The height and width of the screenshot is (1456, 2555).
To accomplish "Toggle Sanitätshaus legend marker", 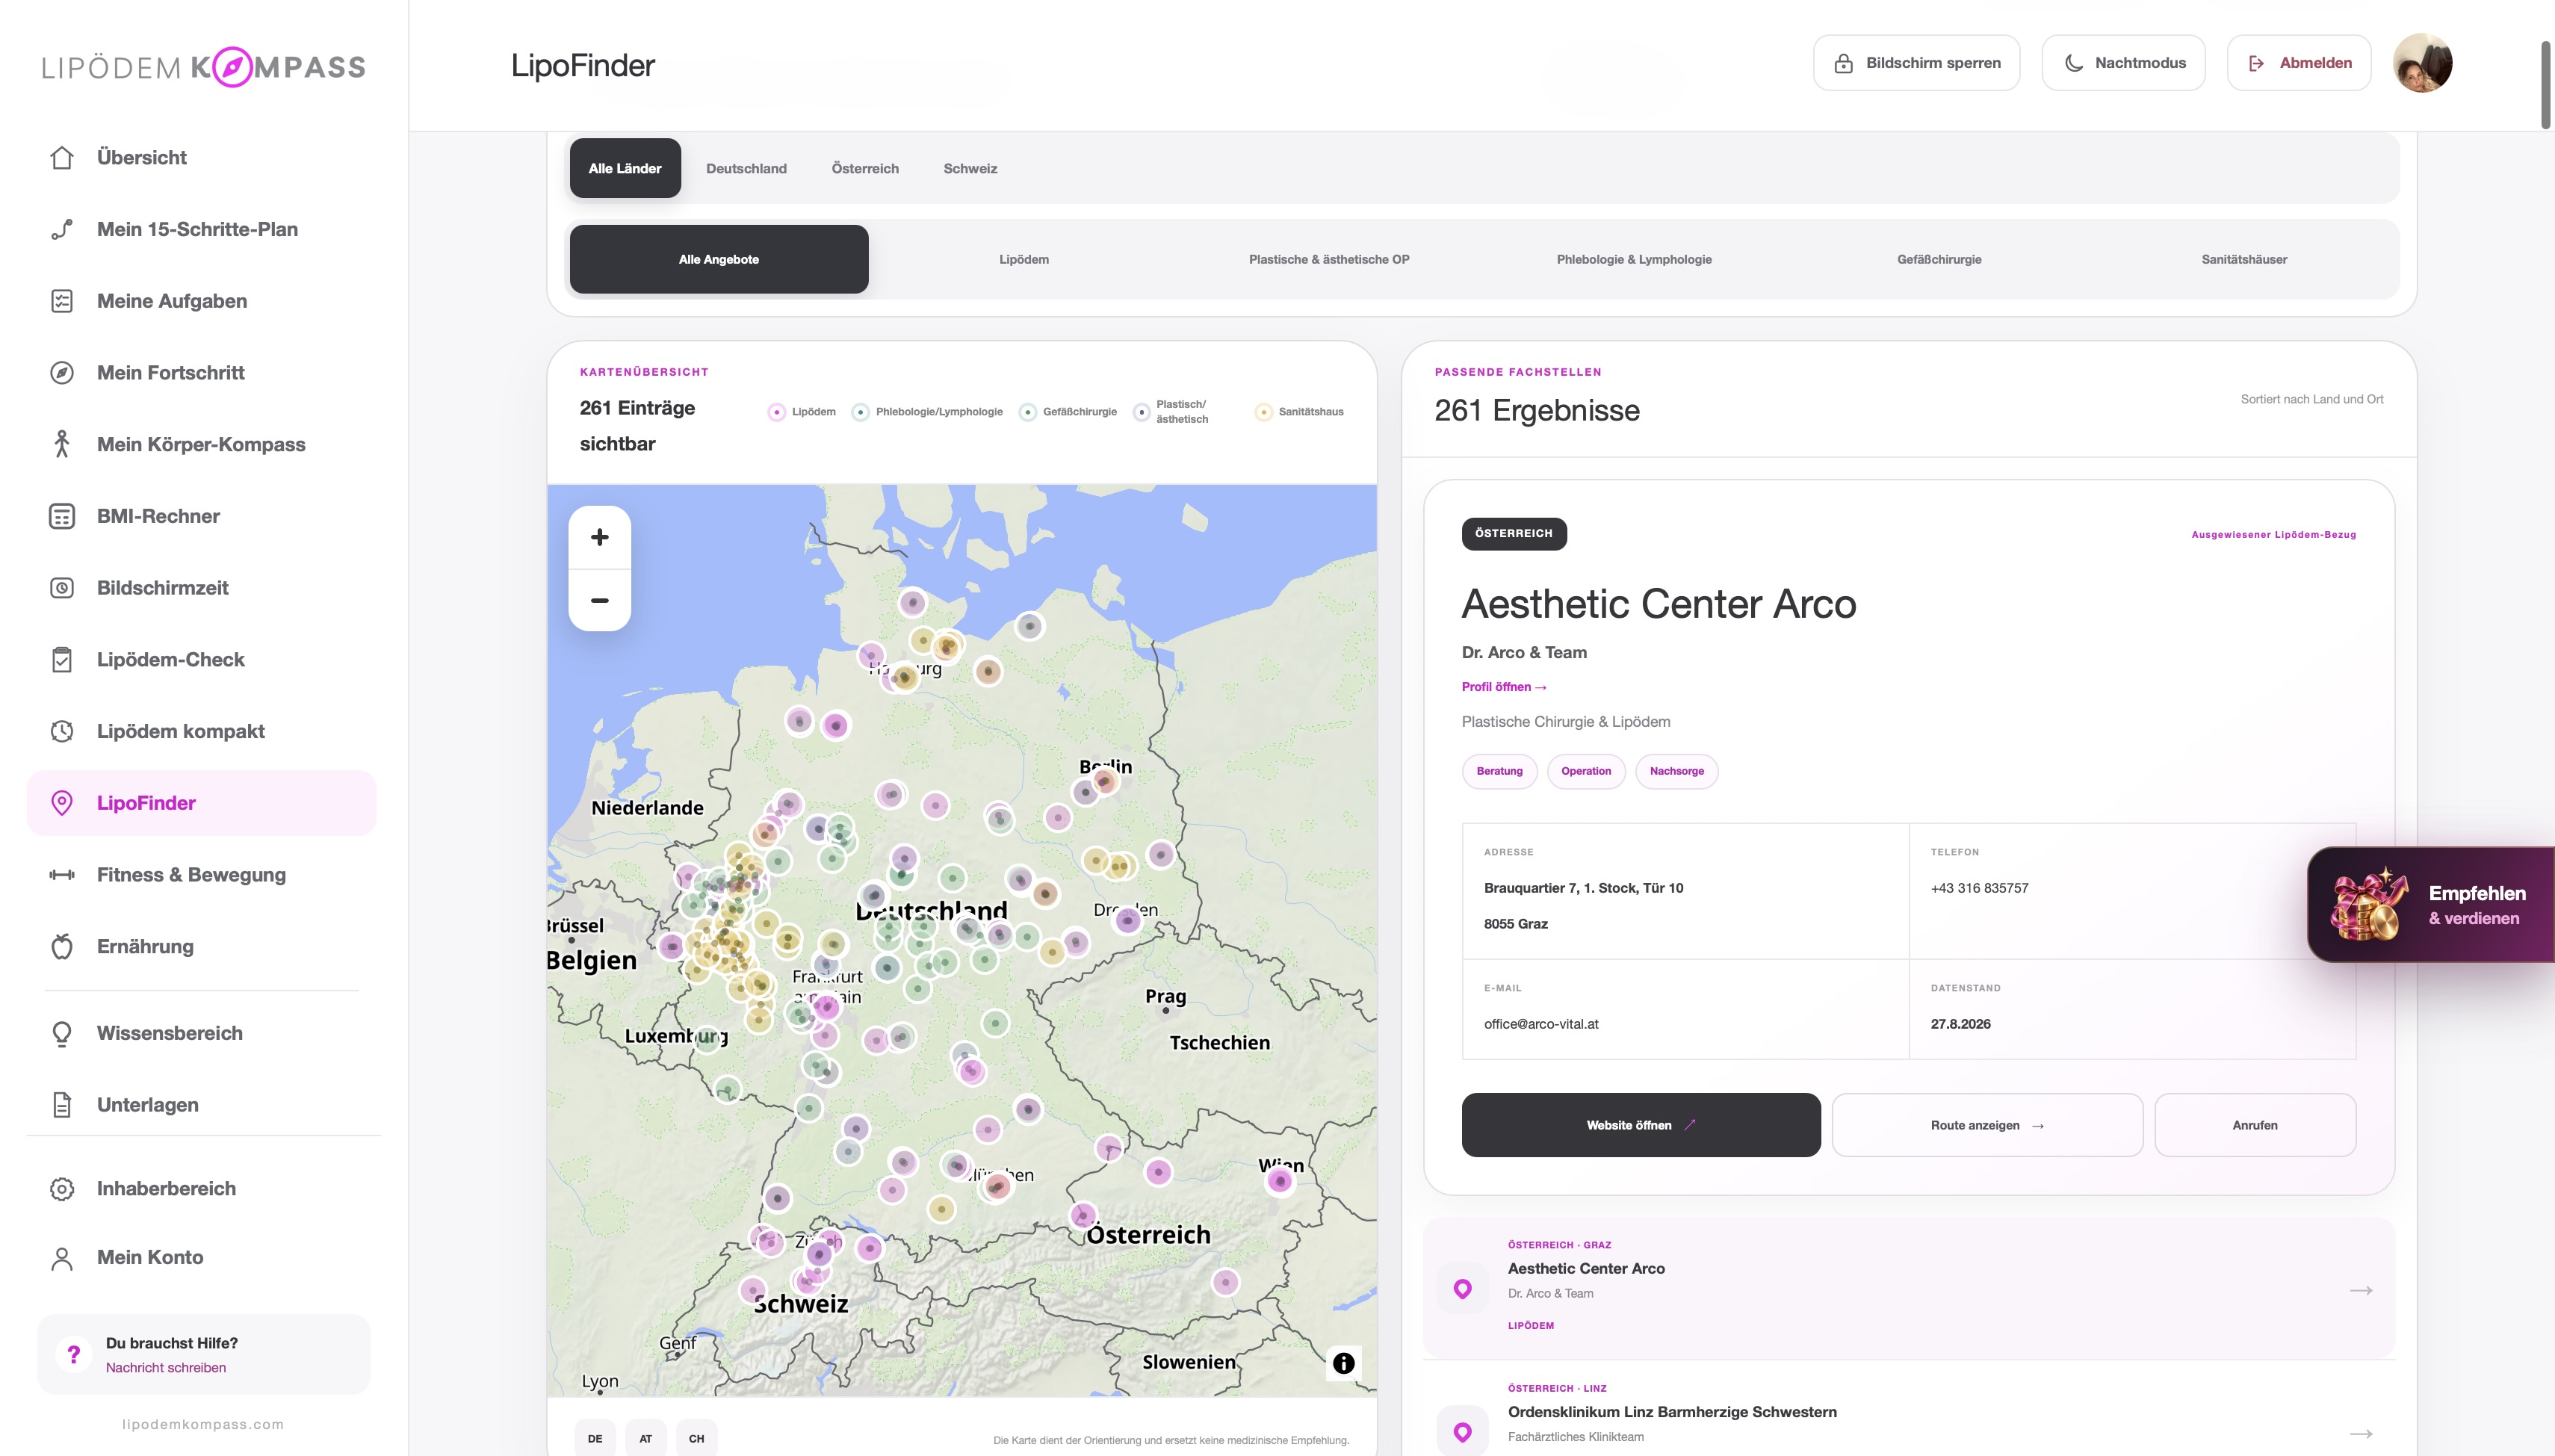I will 1264,412.
